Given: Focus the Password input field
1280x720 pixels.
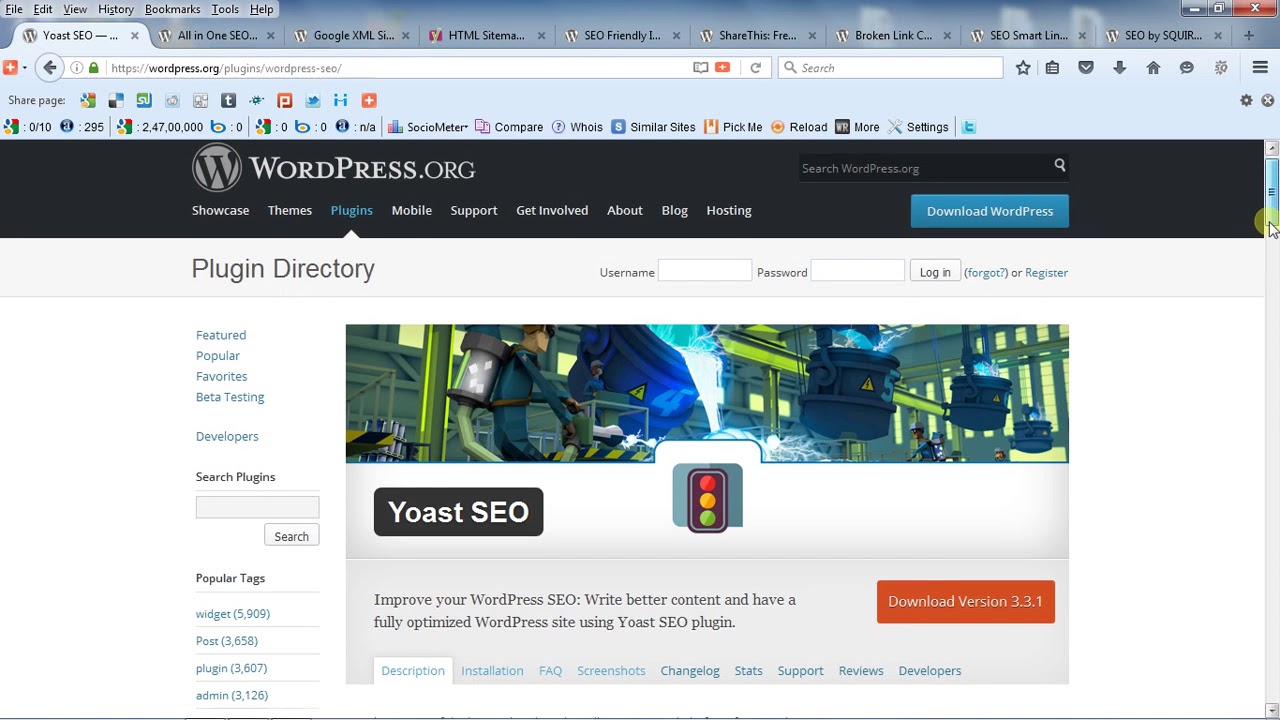Looking at the screenshot, I should [x=858, y=271].
